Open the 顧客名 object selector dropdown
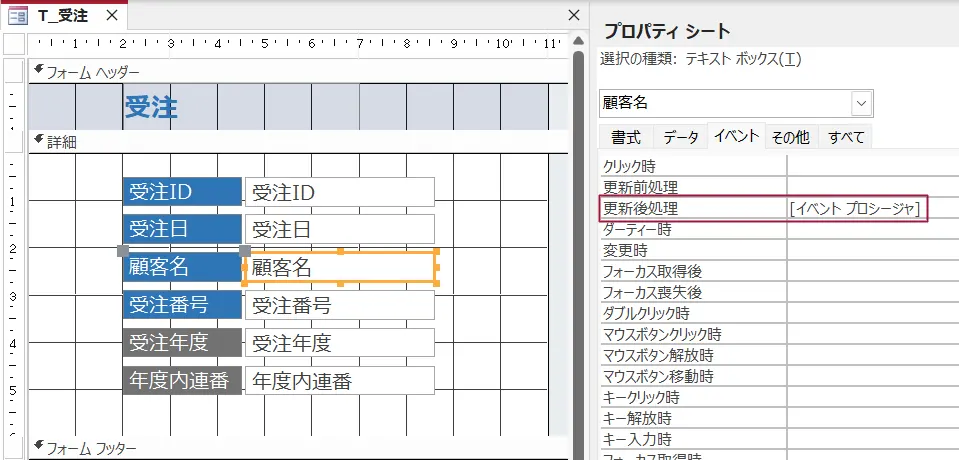 861,103
